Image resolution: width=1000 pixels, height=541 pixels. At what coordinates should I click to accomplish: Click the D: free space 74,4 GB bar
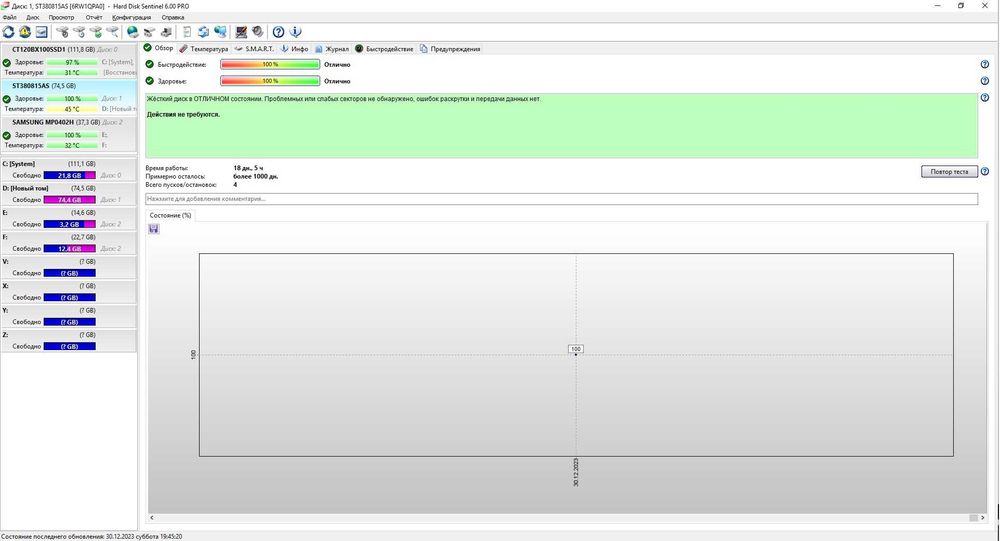point(70,200)
